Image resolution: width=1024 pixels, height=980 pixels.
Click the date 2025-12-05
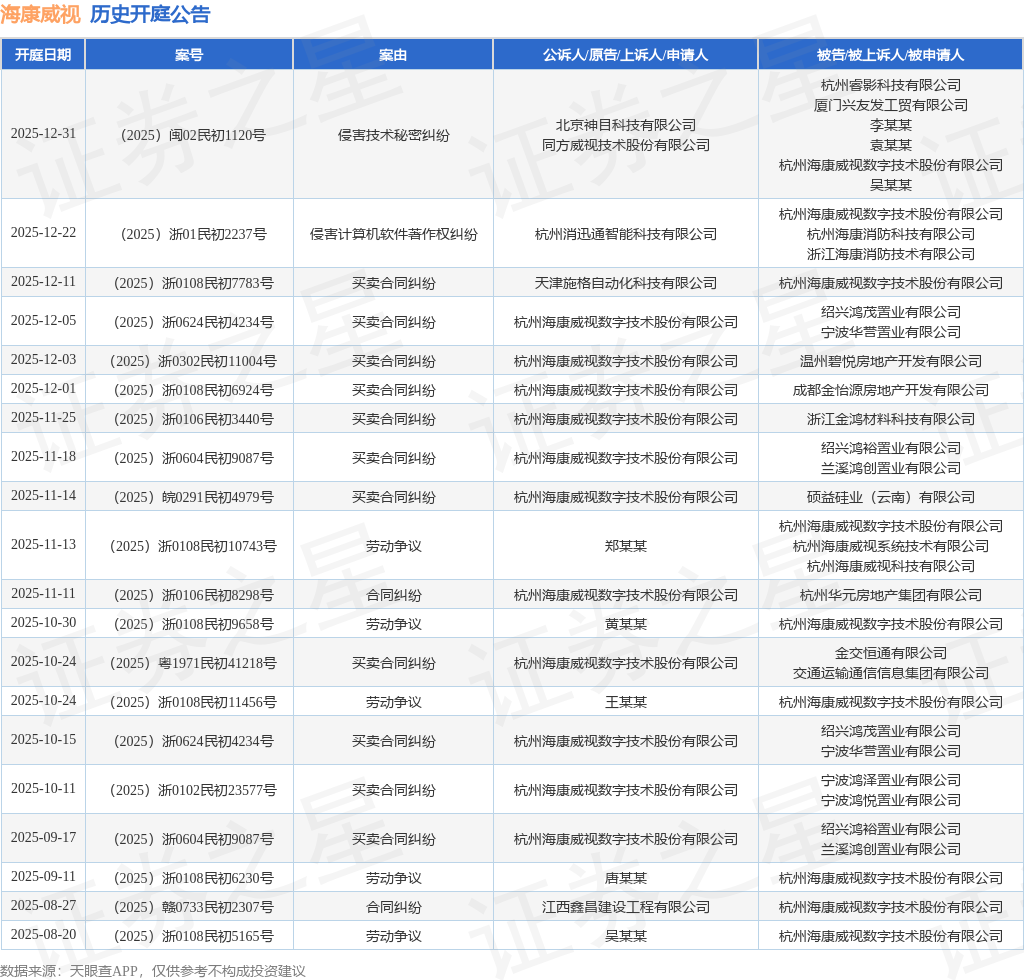(x=43, y=321)
